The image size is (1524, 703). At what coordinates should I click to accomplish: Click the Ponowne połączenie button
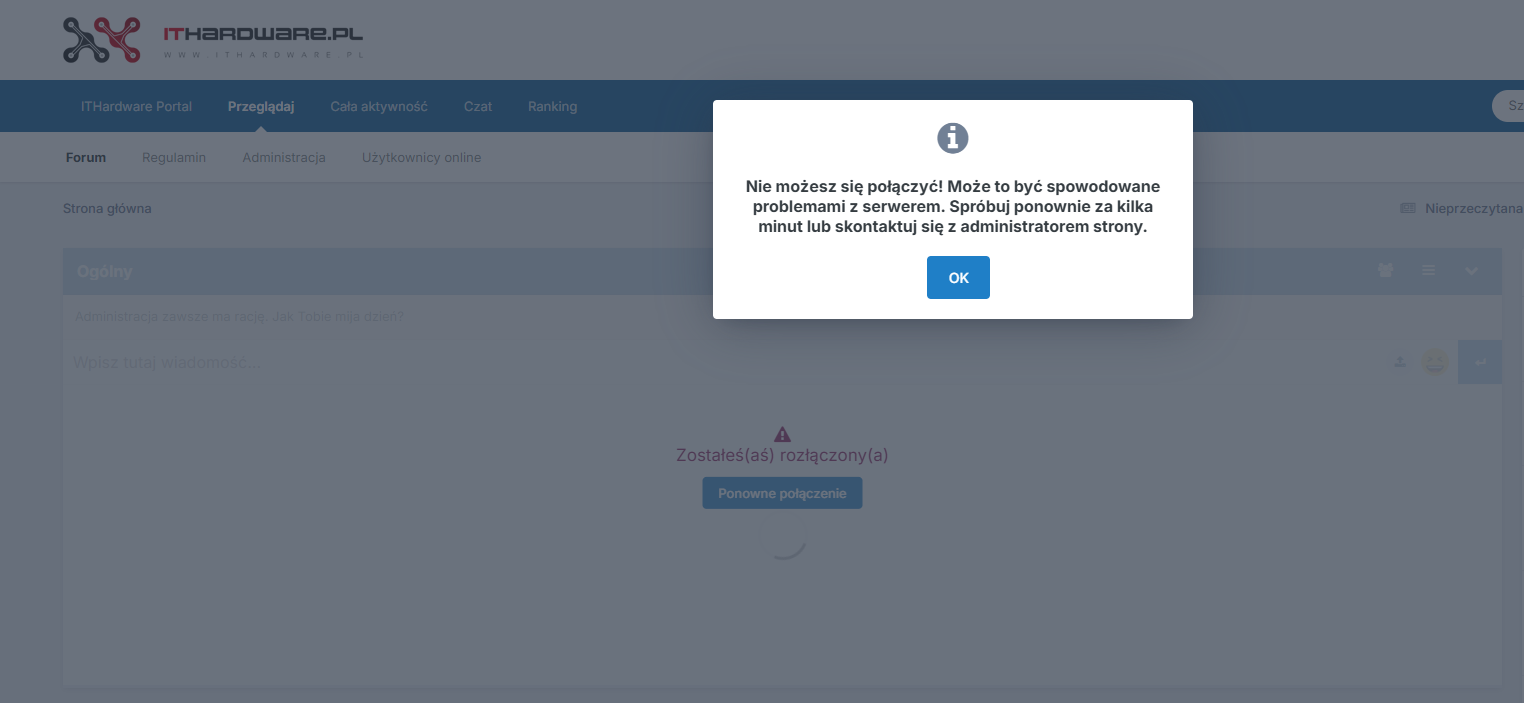782,493
